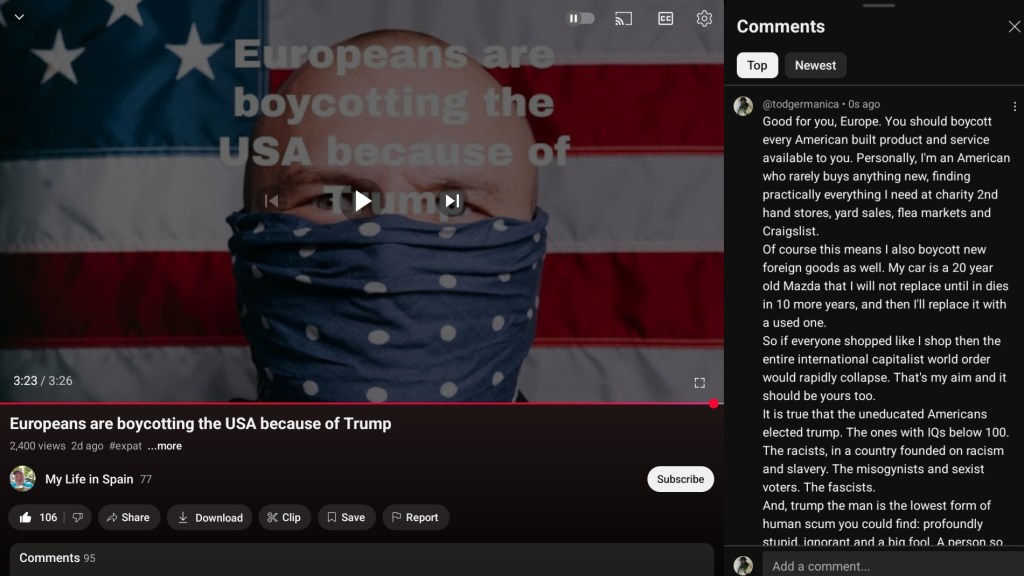Enter fullscreen mode

click(699, 382)
